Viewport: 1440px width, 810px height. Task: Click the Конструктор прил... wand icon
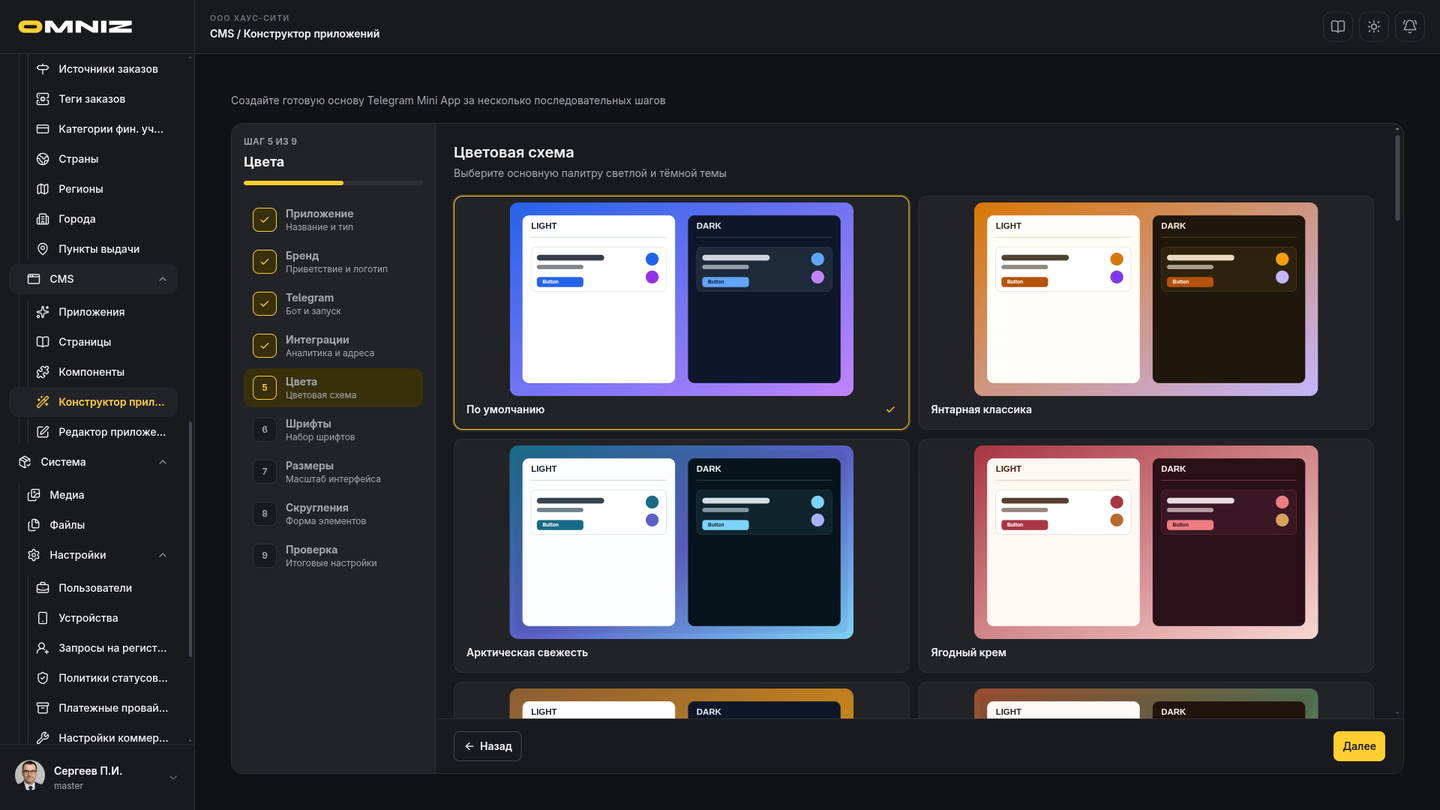click(43, 402)
